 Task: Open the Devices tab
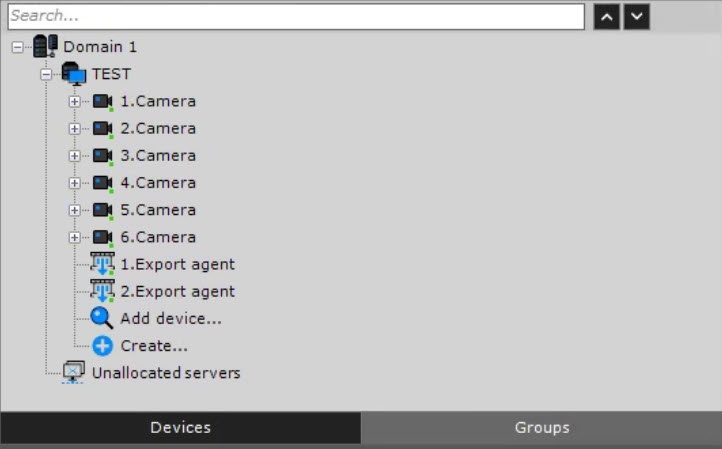180,428
